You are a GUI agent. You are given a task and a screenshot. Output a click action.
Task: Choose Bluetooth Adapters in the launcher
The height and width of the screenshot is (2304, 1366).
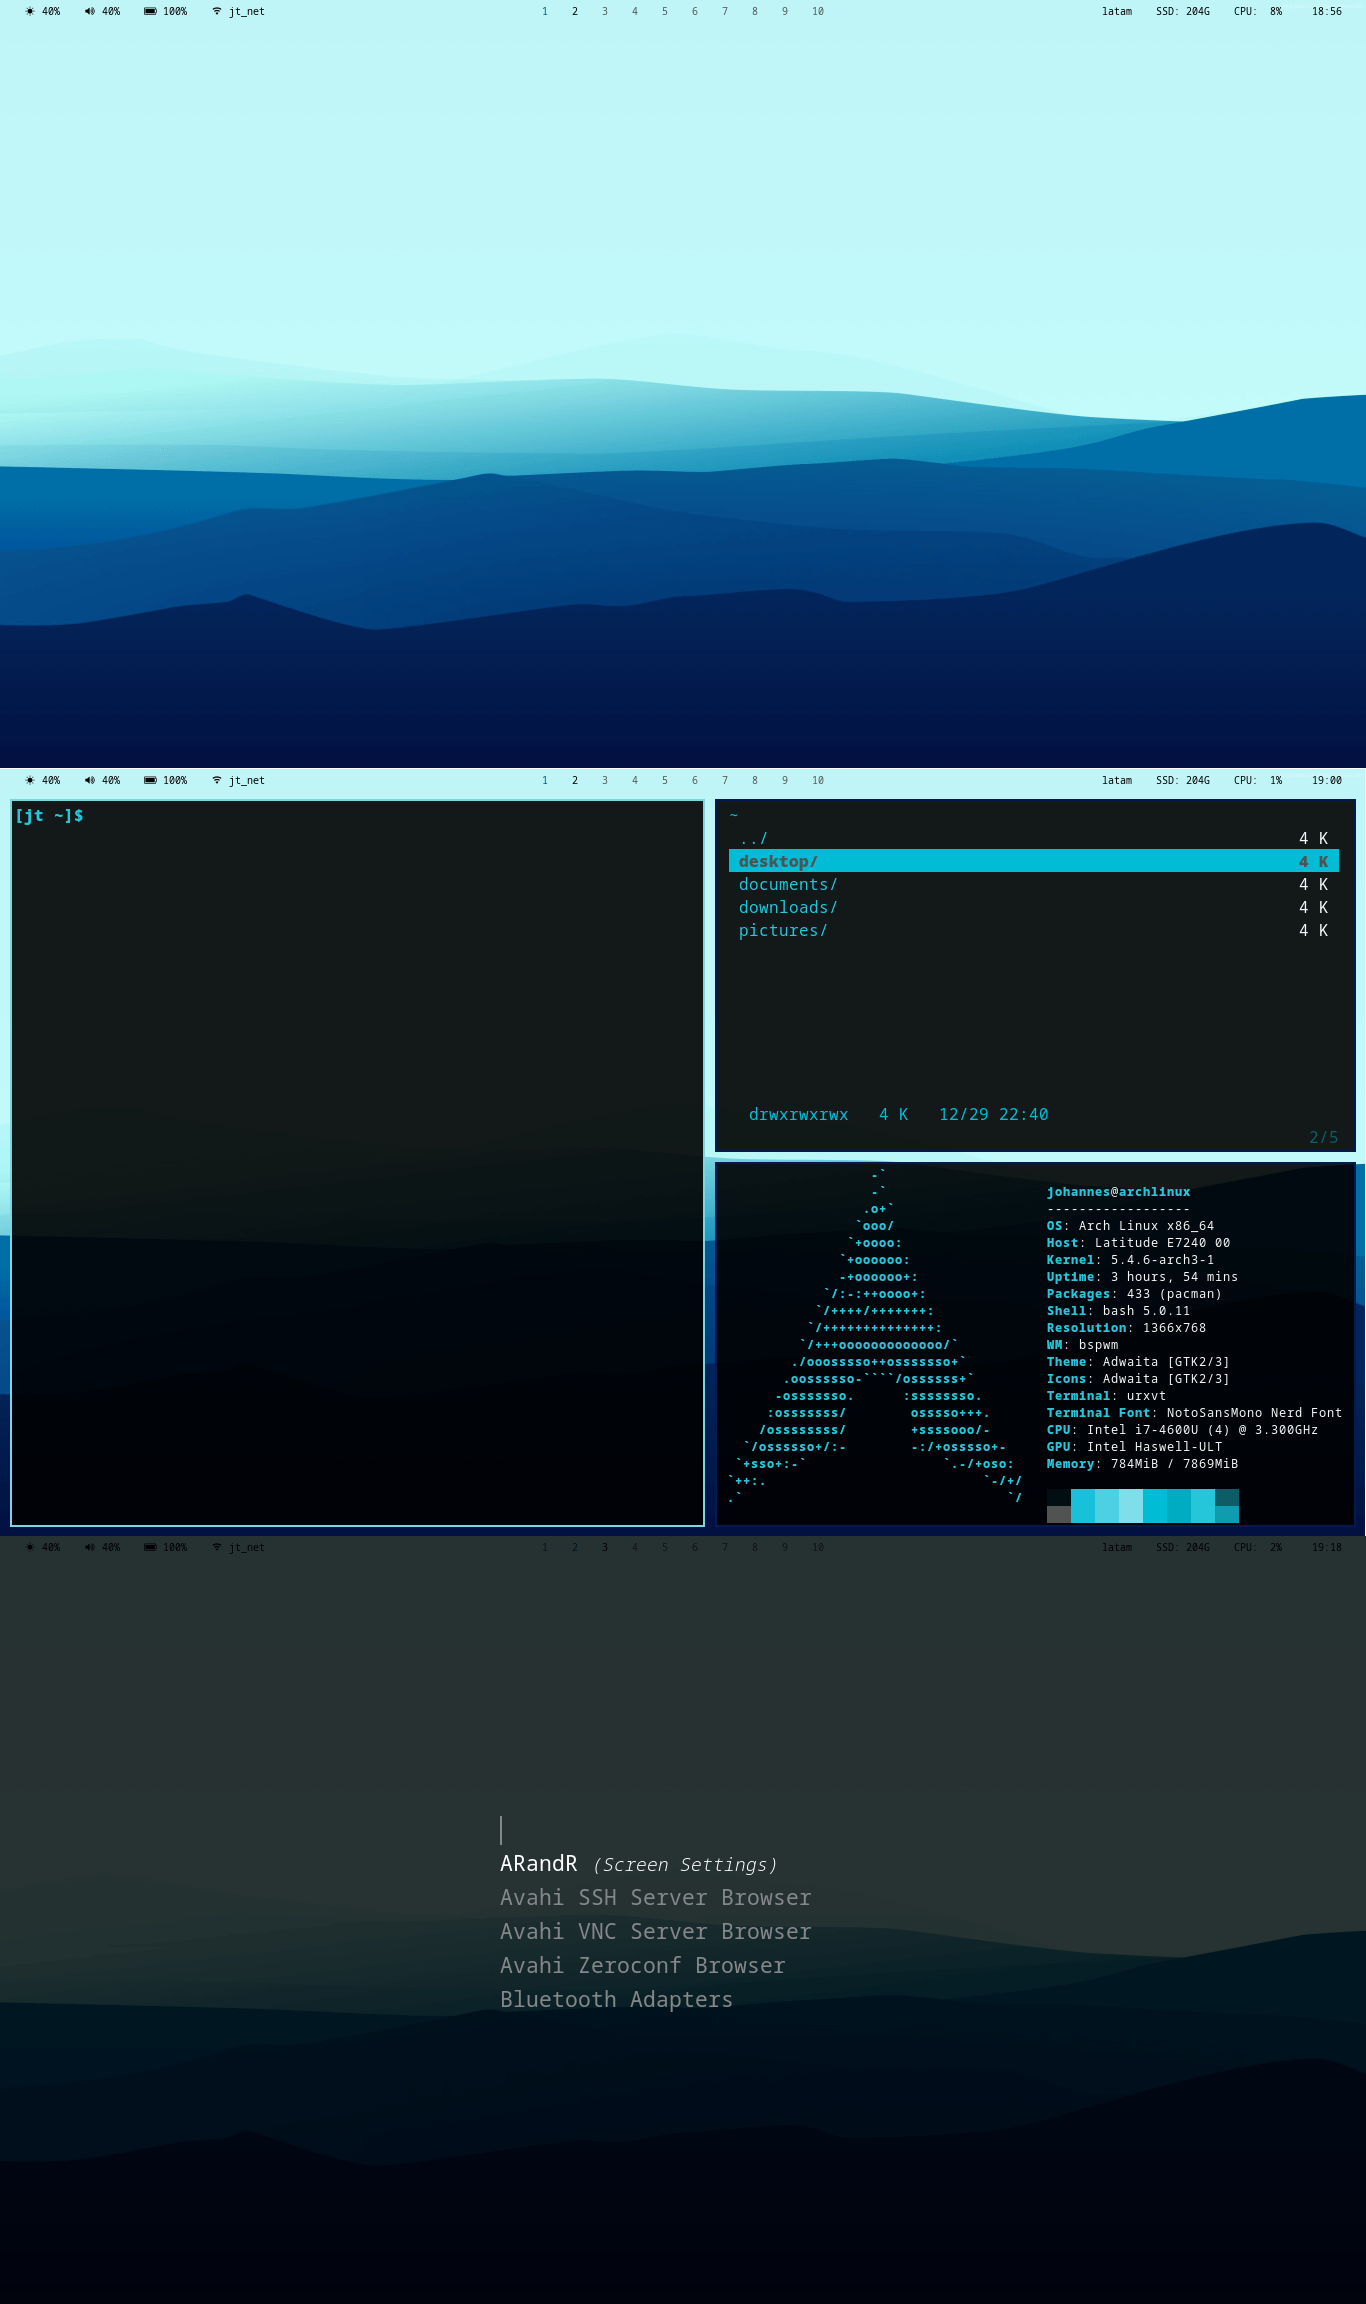pyautogui.click(x=617, y=2000)
